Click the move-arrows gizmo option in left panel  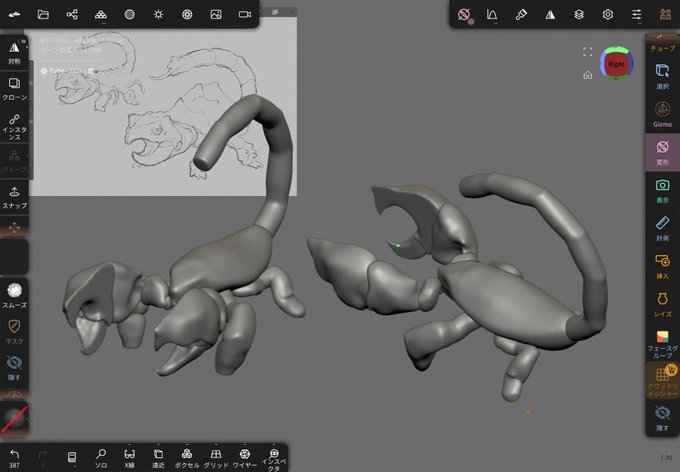(14, 227)
